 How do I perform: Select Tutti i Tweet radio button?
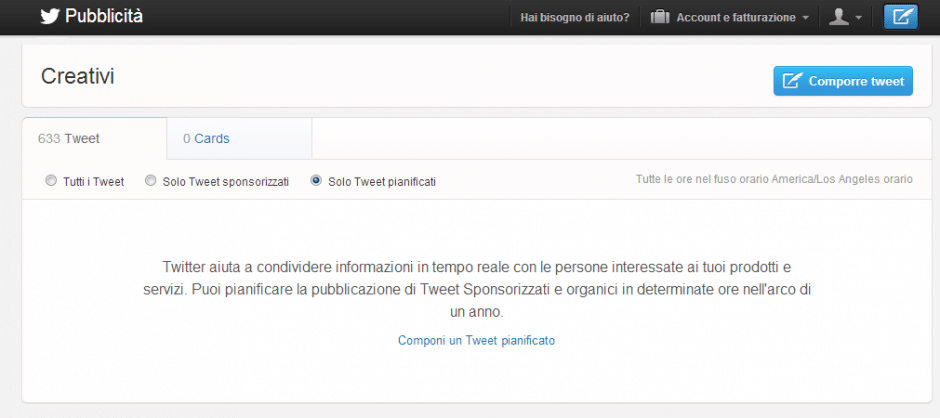click(51, 181)
